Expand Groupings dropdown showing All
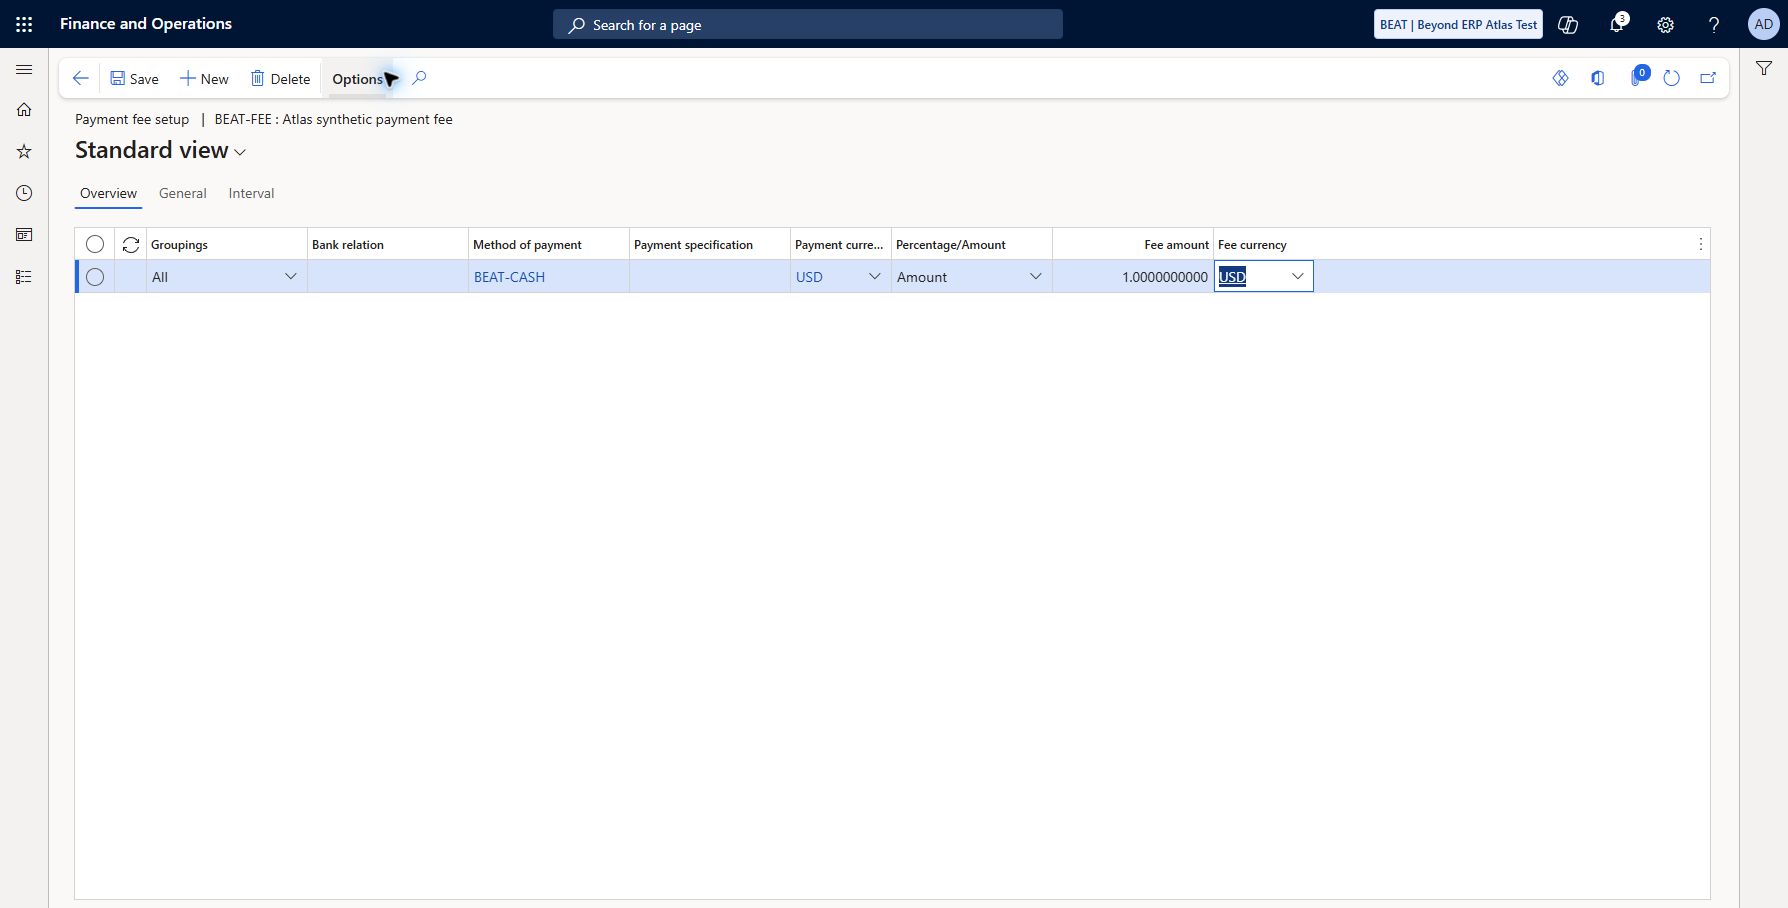This screenshot has width=1788, height=908. tap(291, 276)
